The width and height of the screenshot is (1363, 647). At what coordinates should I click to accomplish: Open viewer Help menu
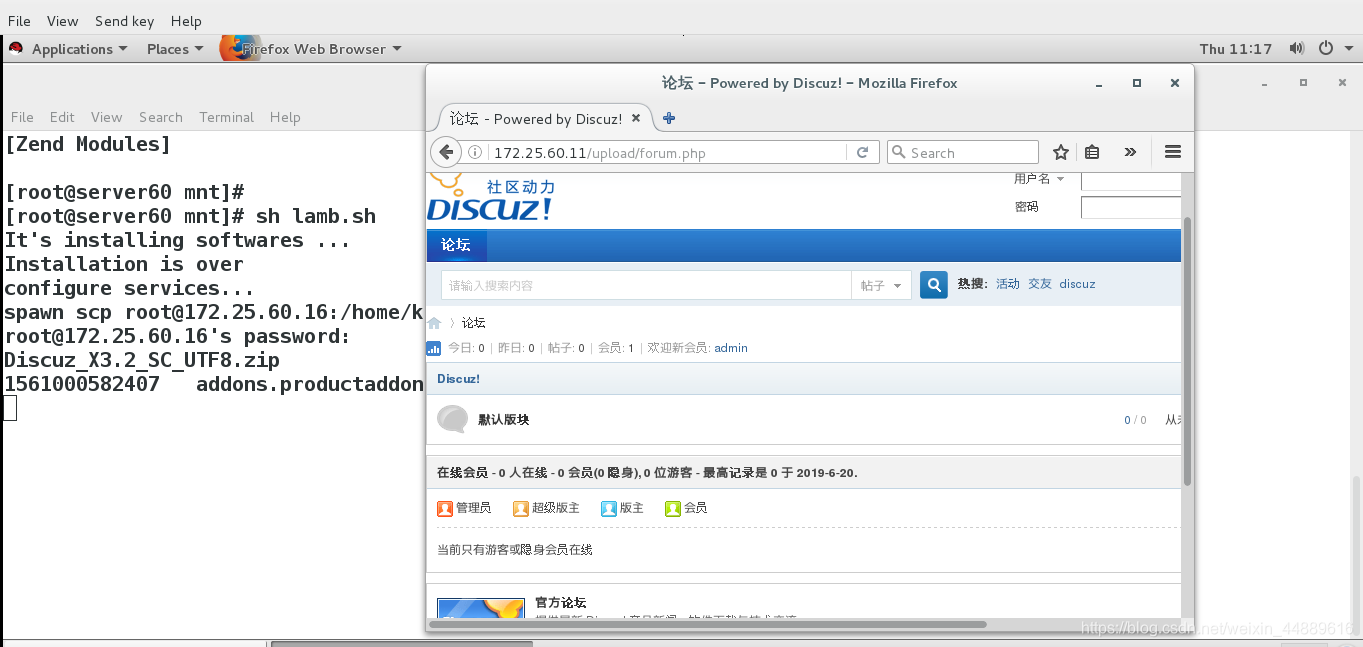pyautogui.click(x=186, y=20)
